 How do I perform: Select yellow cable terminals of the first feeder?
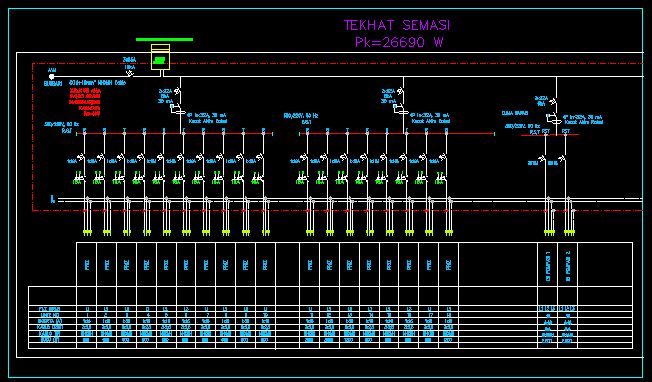click(87, 233)
